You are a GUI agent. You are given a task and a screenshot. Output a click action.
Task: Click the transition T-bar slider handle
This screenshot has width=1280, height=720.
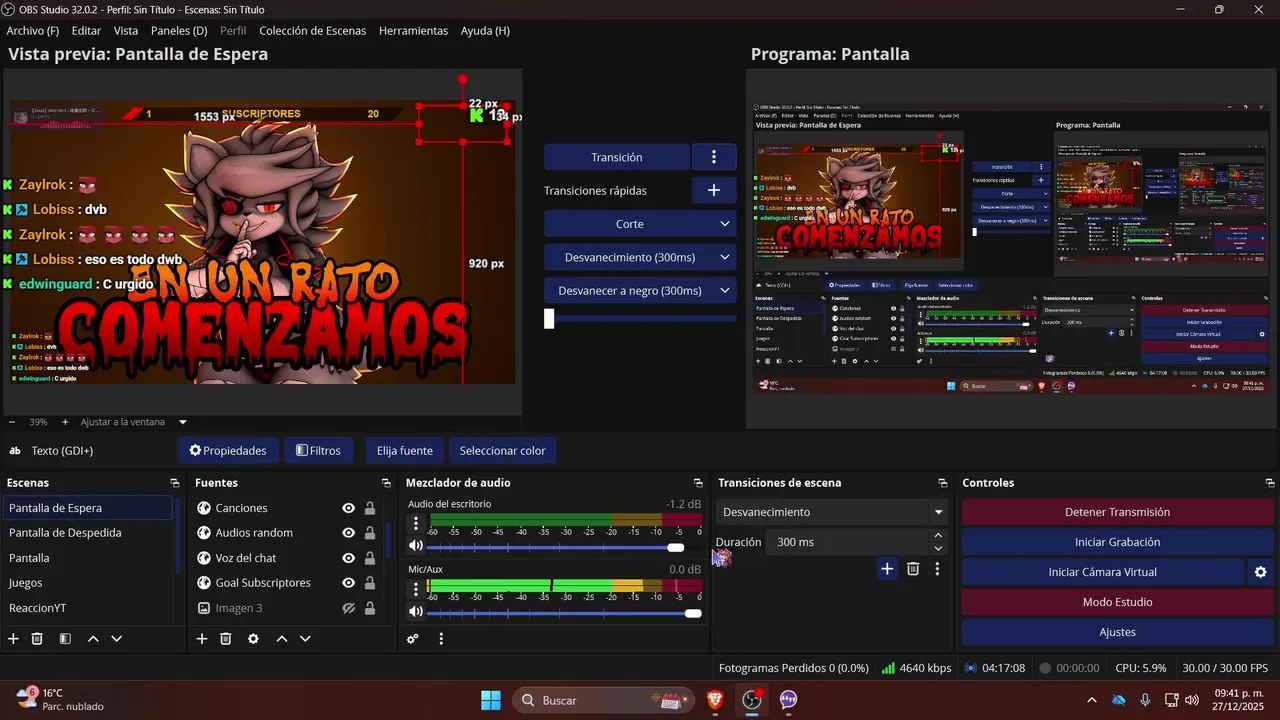[549, 319]
